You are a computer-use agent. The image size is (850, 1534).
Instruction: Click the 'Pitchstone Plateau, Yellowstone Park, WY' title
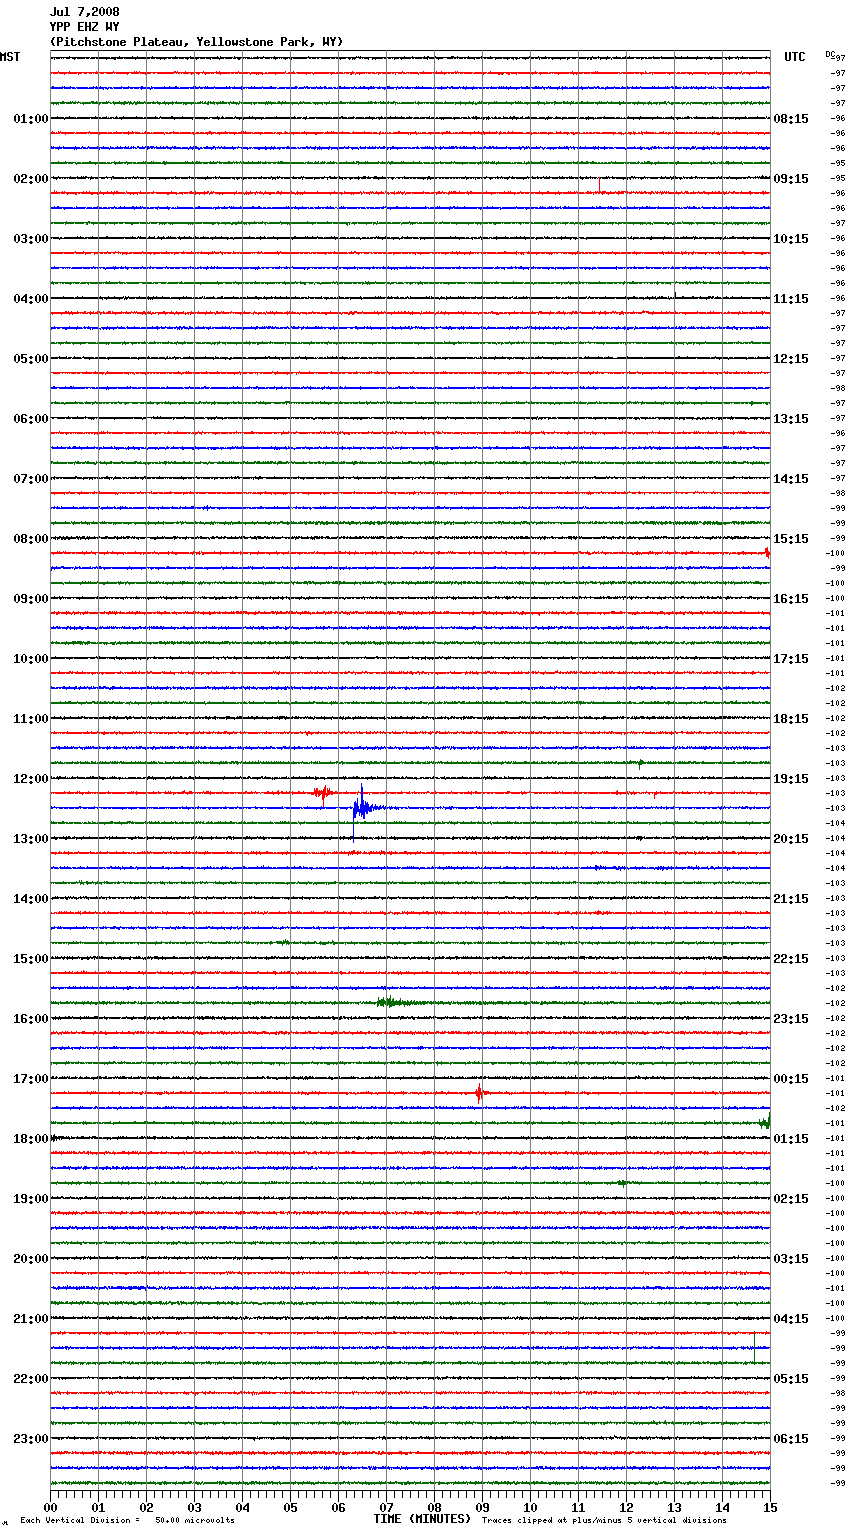196,42
